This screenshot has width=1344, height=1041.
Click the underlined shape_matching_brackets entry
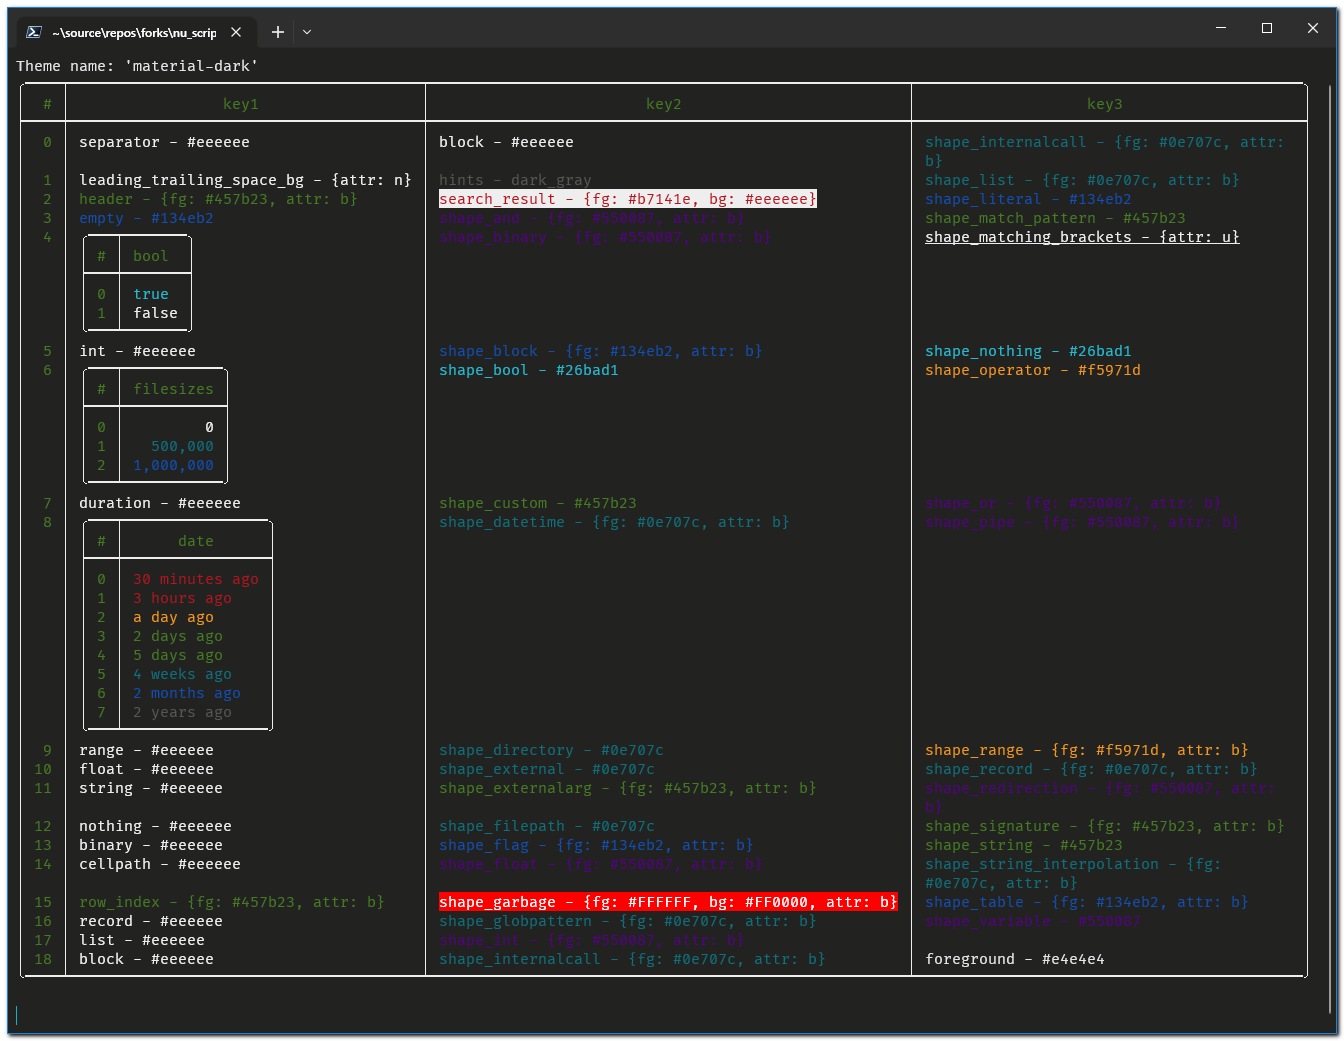1082,237
